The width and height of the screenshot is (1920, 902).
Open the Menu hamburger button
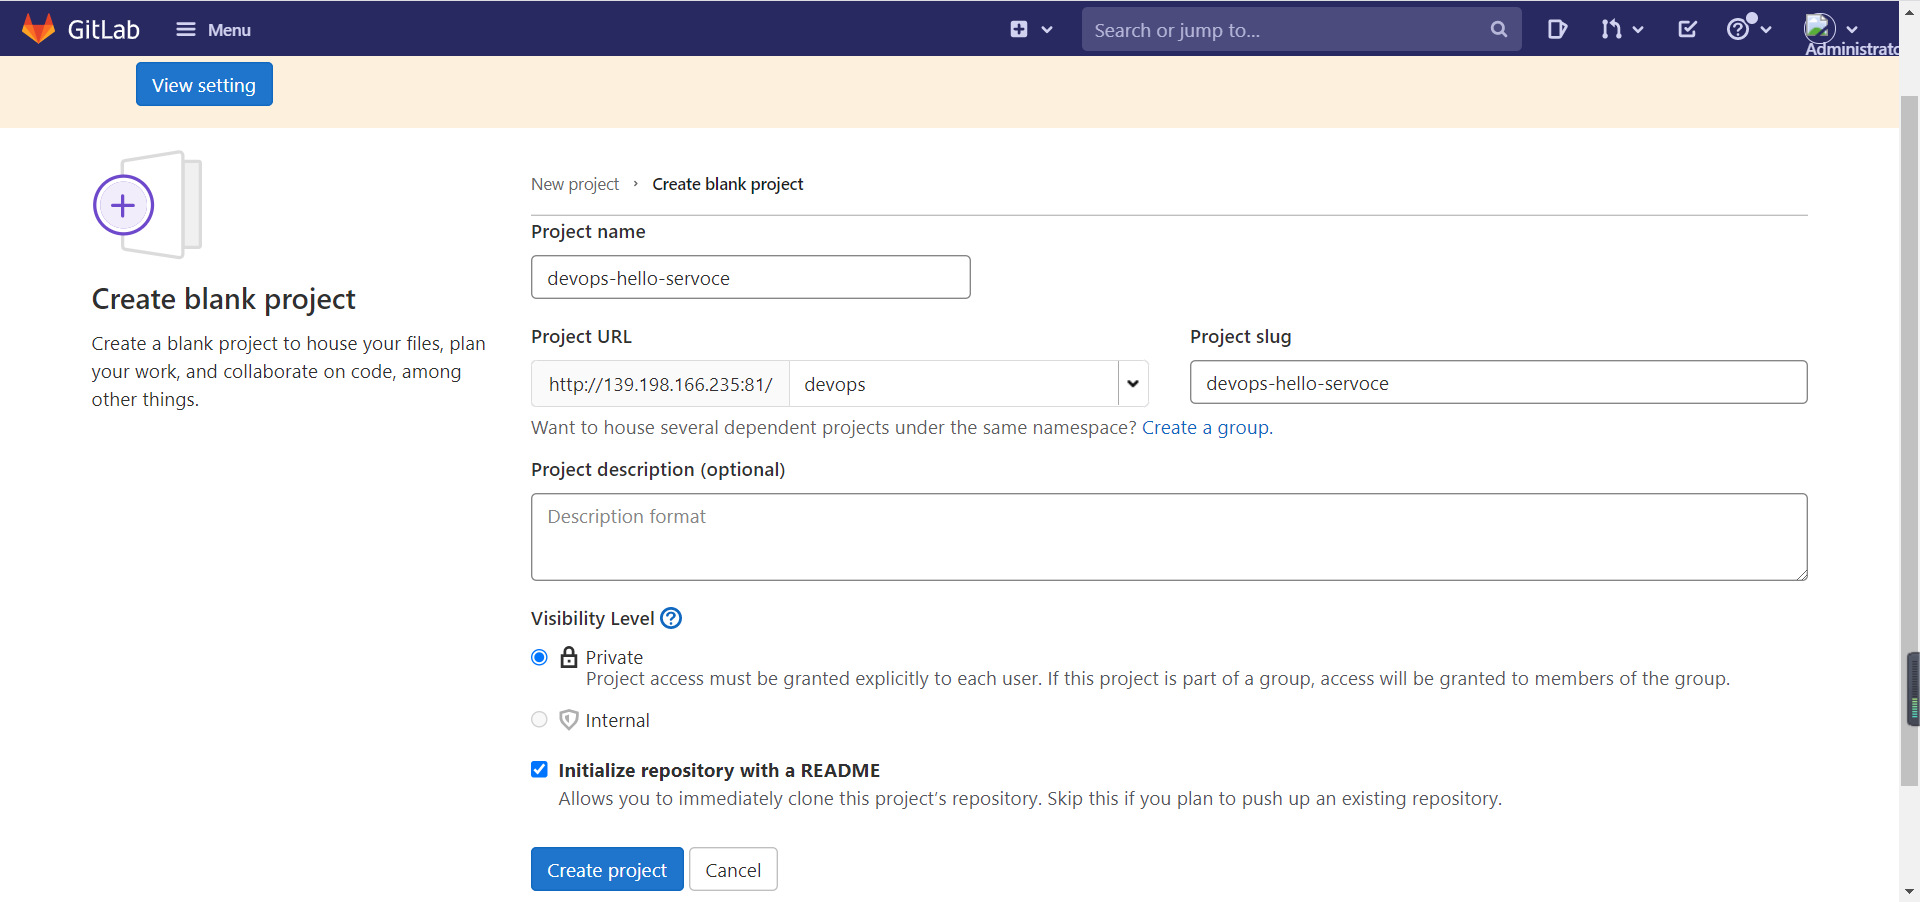coord(214,29)
